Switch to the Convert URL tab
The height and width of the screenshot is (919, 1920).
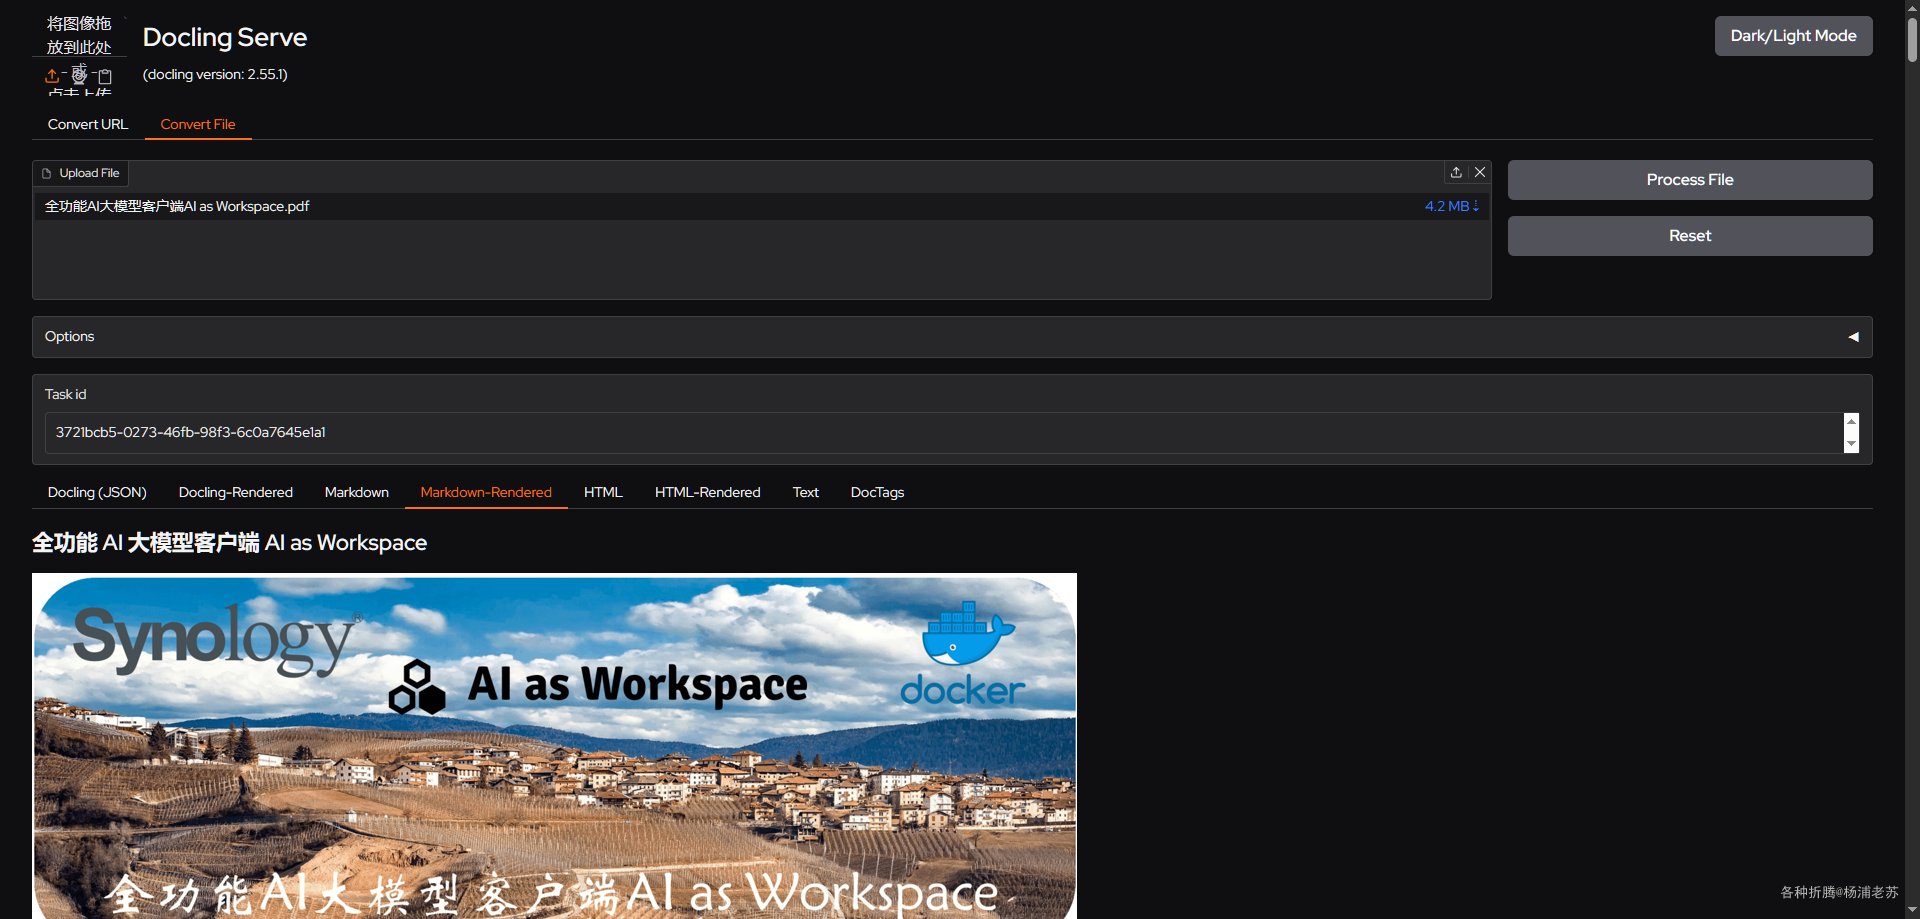click(88, 124)
